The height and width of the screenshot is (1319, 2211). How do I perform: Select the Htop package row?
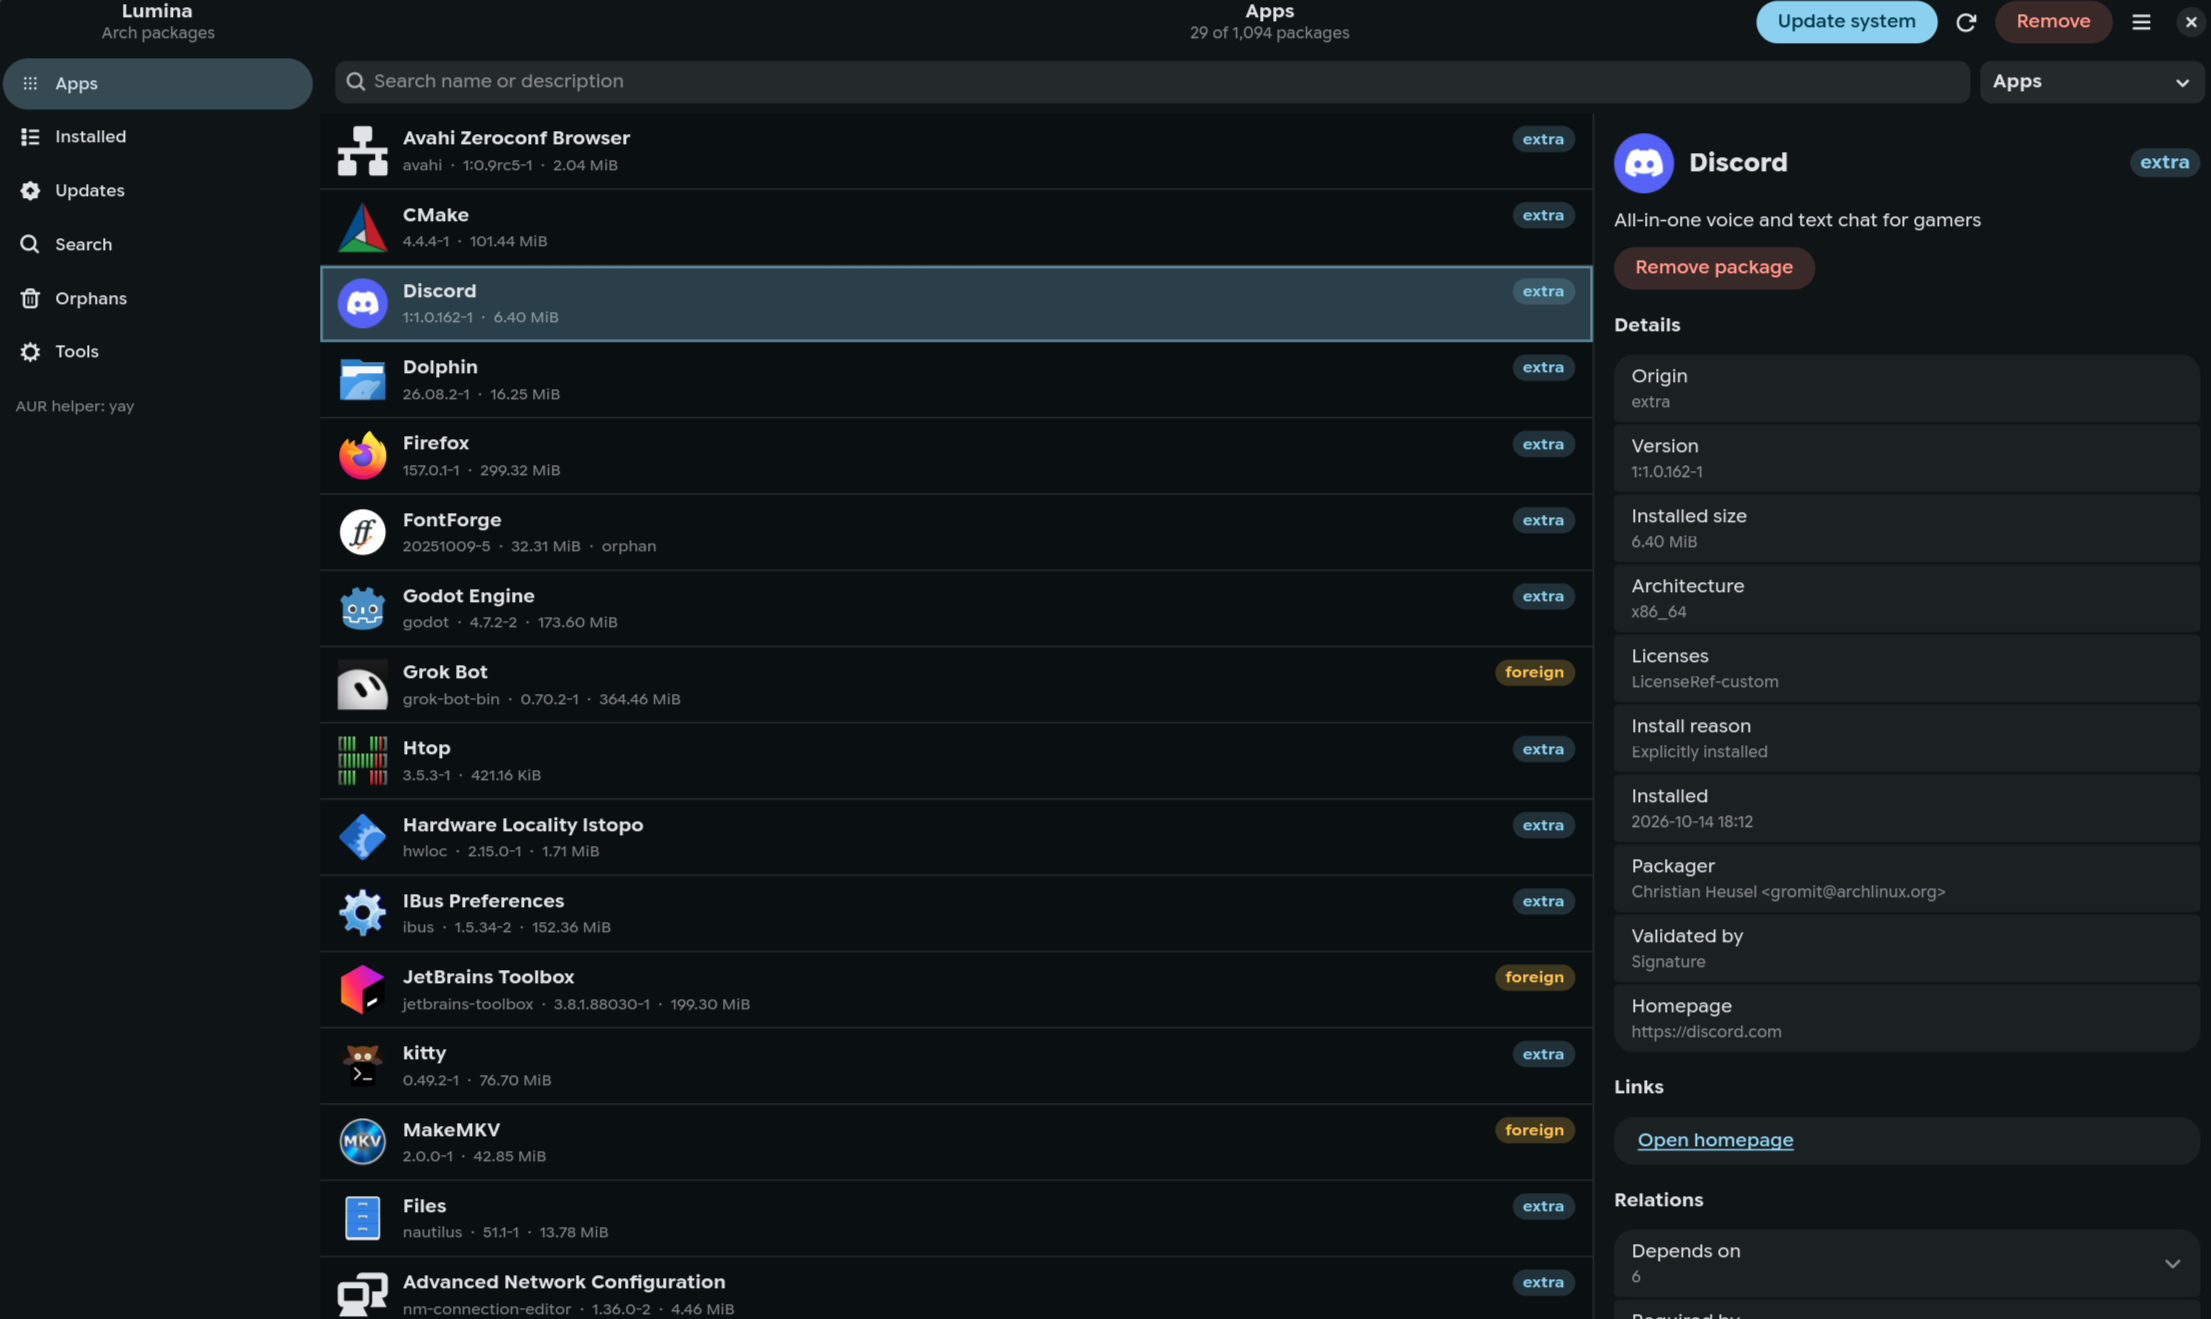click(x=956, y=761)
